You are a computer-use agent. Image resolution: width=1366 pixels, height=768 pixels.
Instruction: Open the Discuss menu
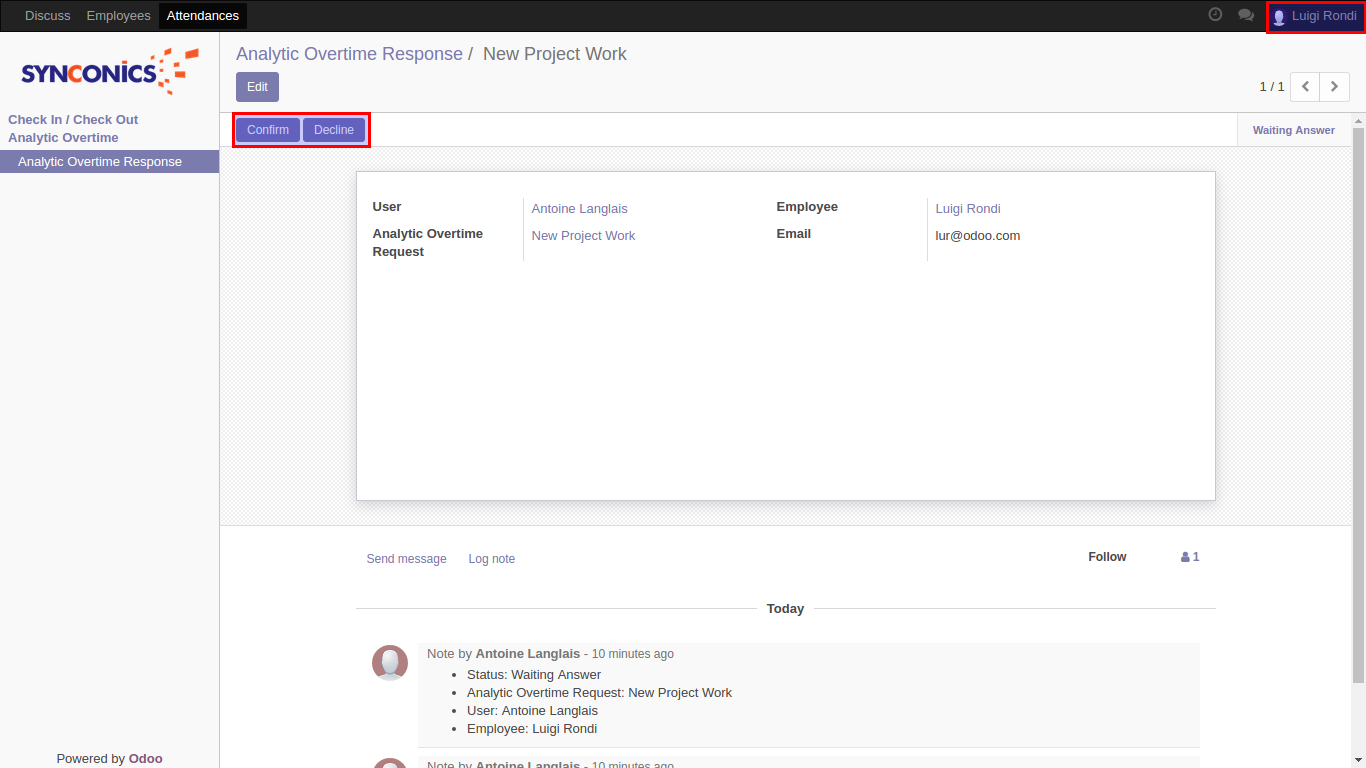click(48, 16)
